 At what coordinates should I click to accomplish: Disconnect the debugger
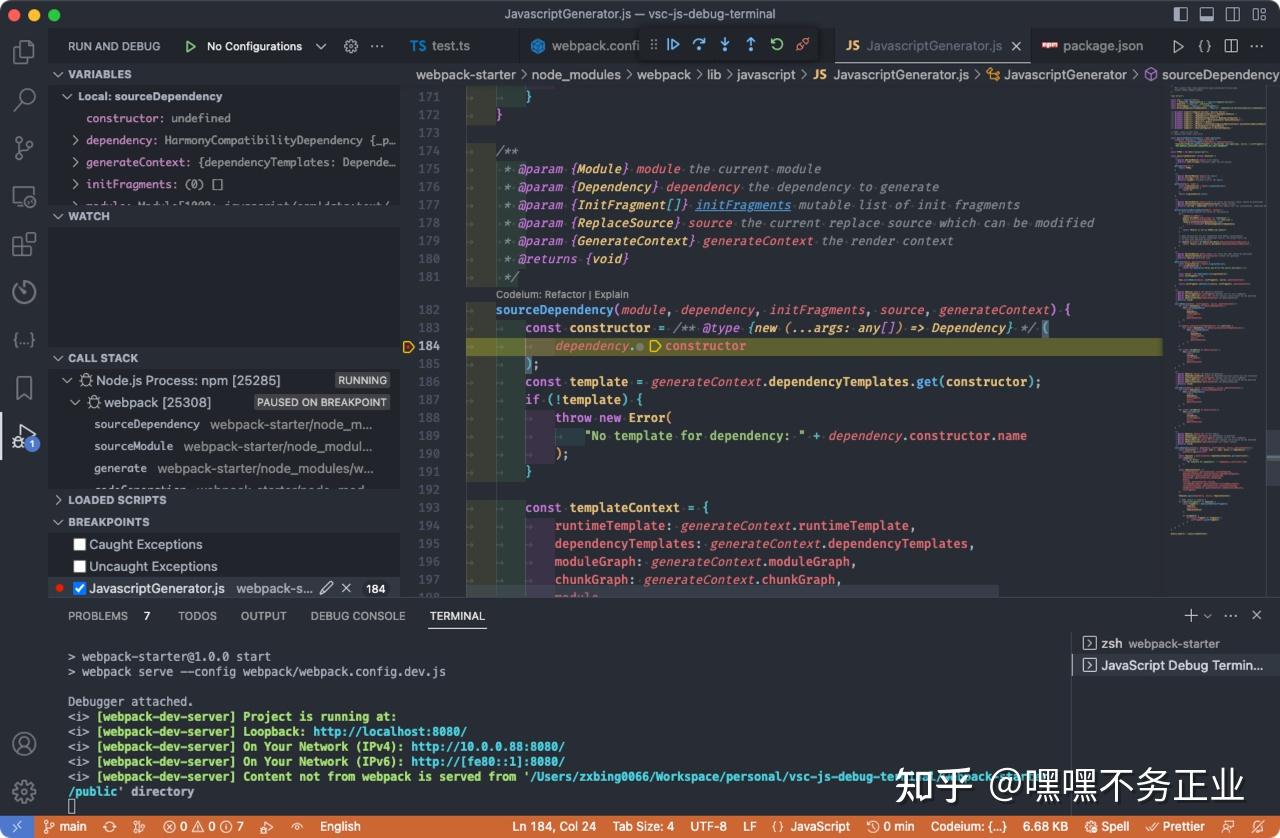(x=803, y=45)
